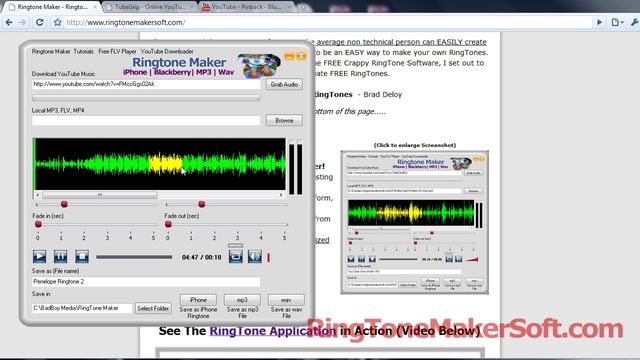Screen dimensions: 640x360
Task: Click the loop selection icon beside the time
Action: click(236, 257)
